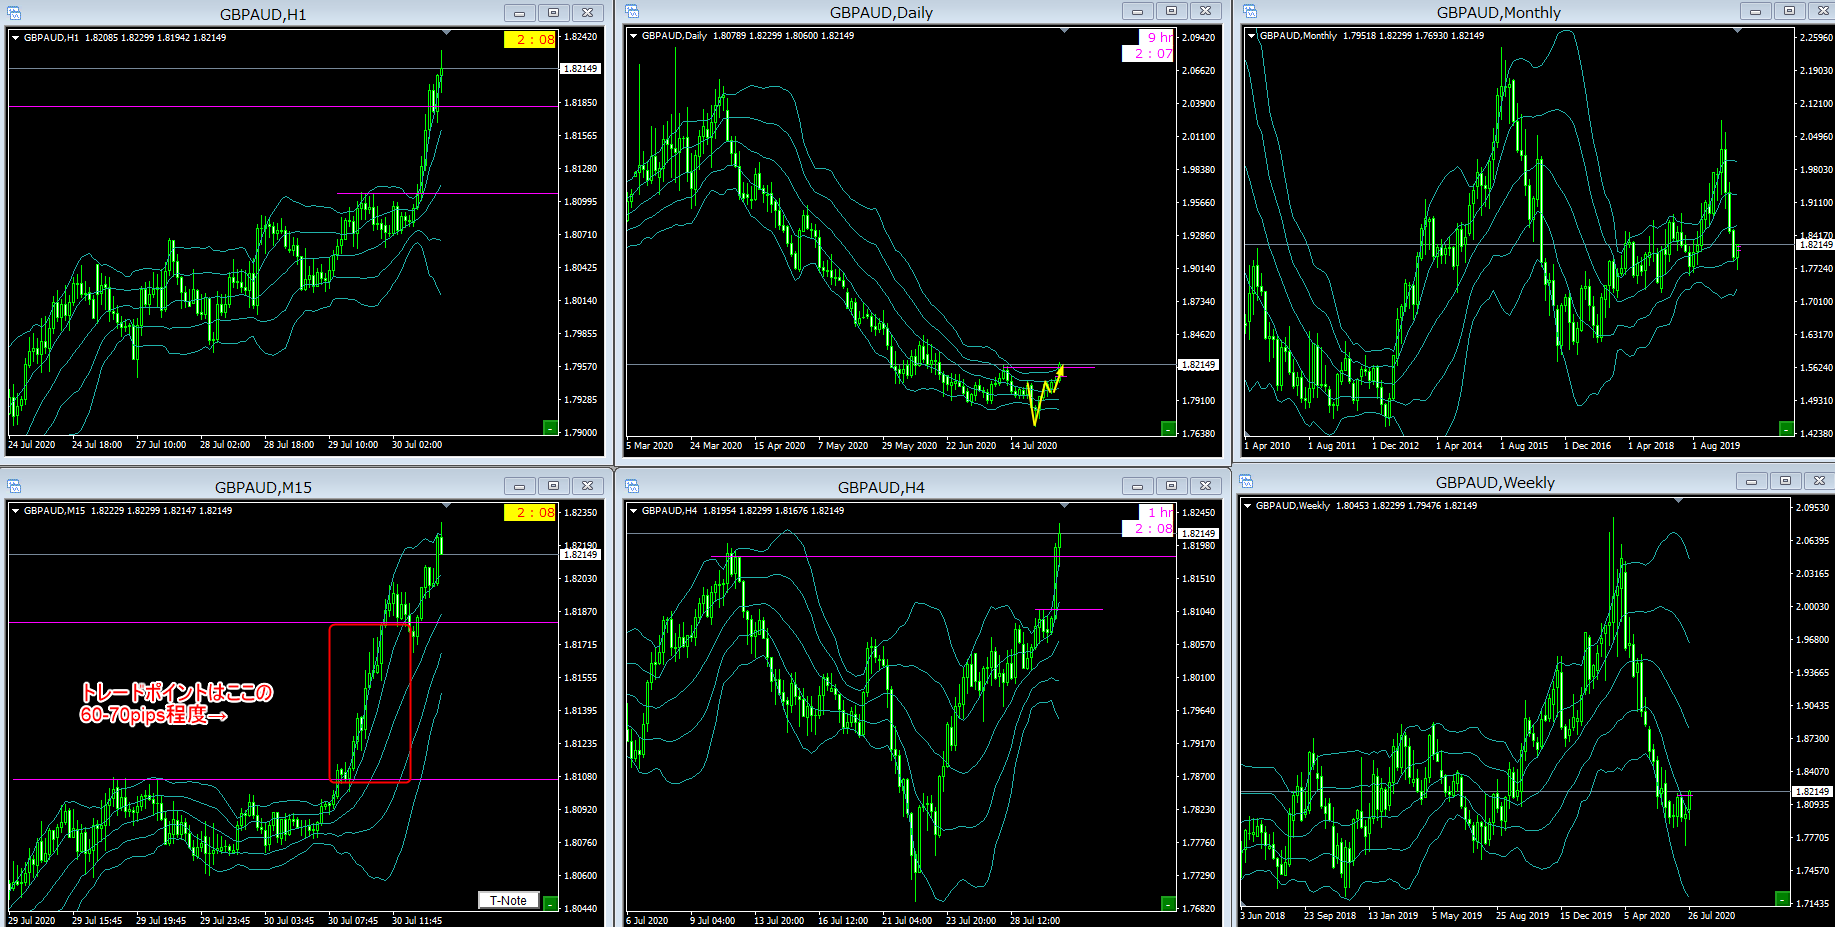Activate the GBPAUD,Daily window title bar
Image resolution: width=1835 pixels, height=927 pixels.
(880, 13)
